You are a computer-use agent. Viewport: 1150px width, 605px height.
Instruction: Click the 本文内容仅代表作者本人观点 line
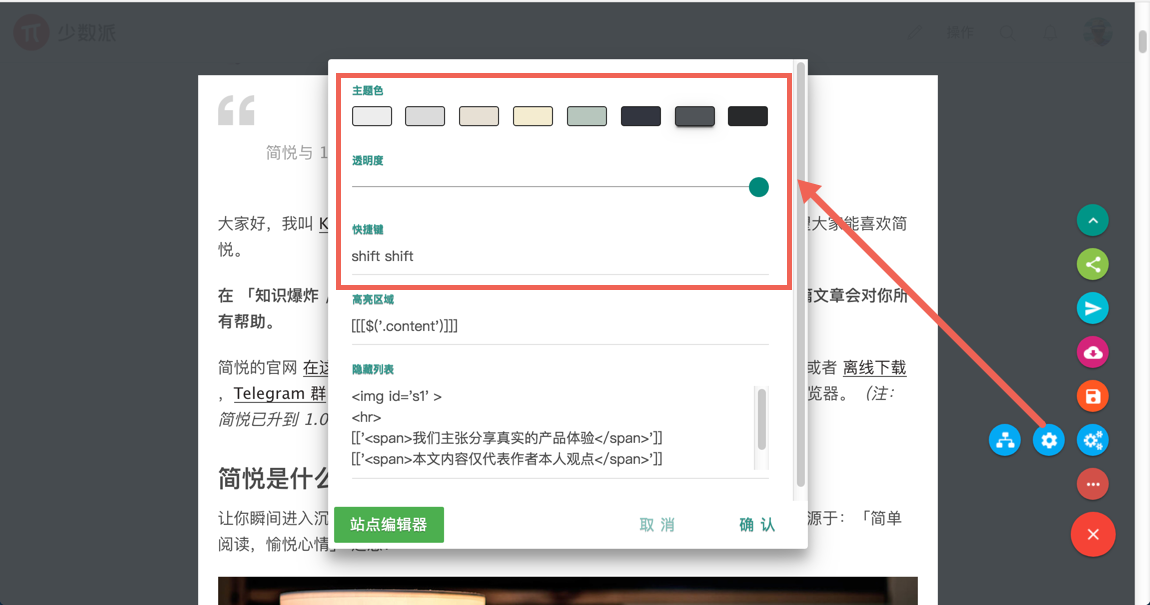pos(507,459)
